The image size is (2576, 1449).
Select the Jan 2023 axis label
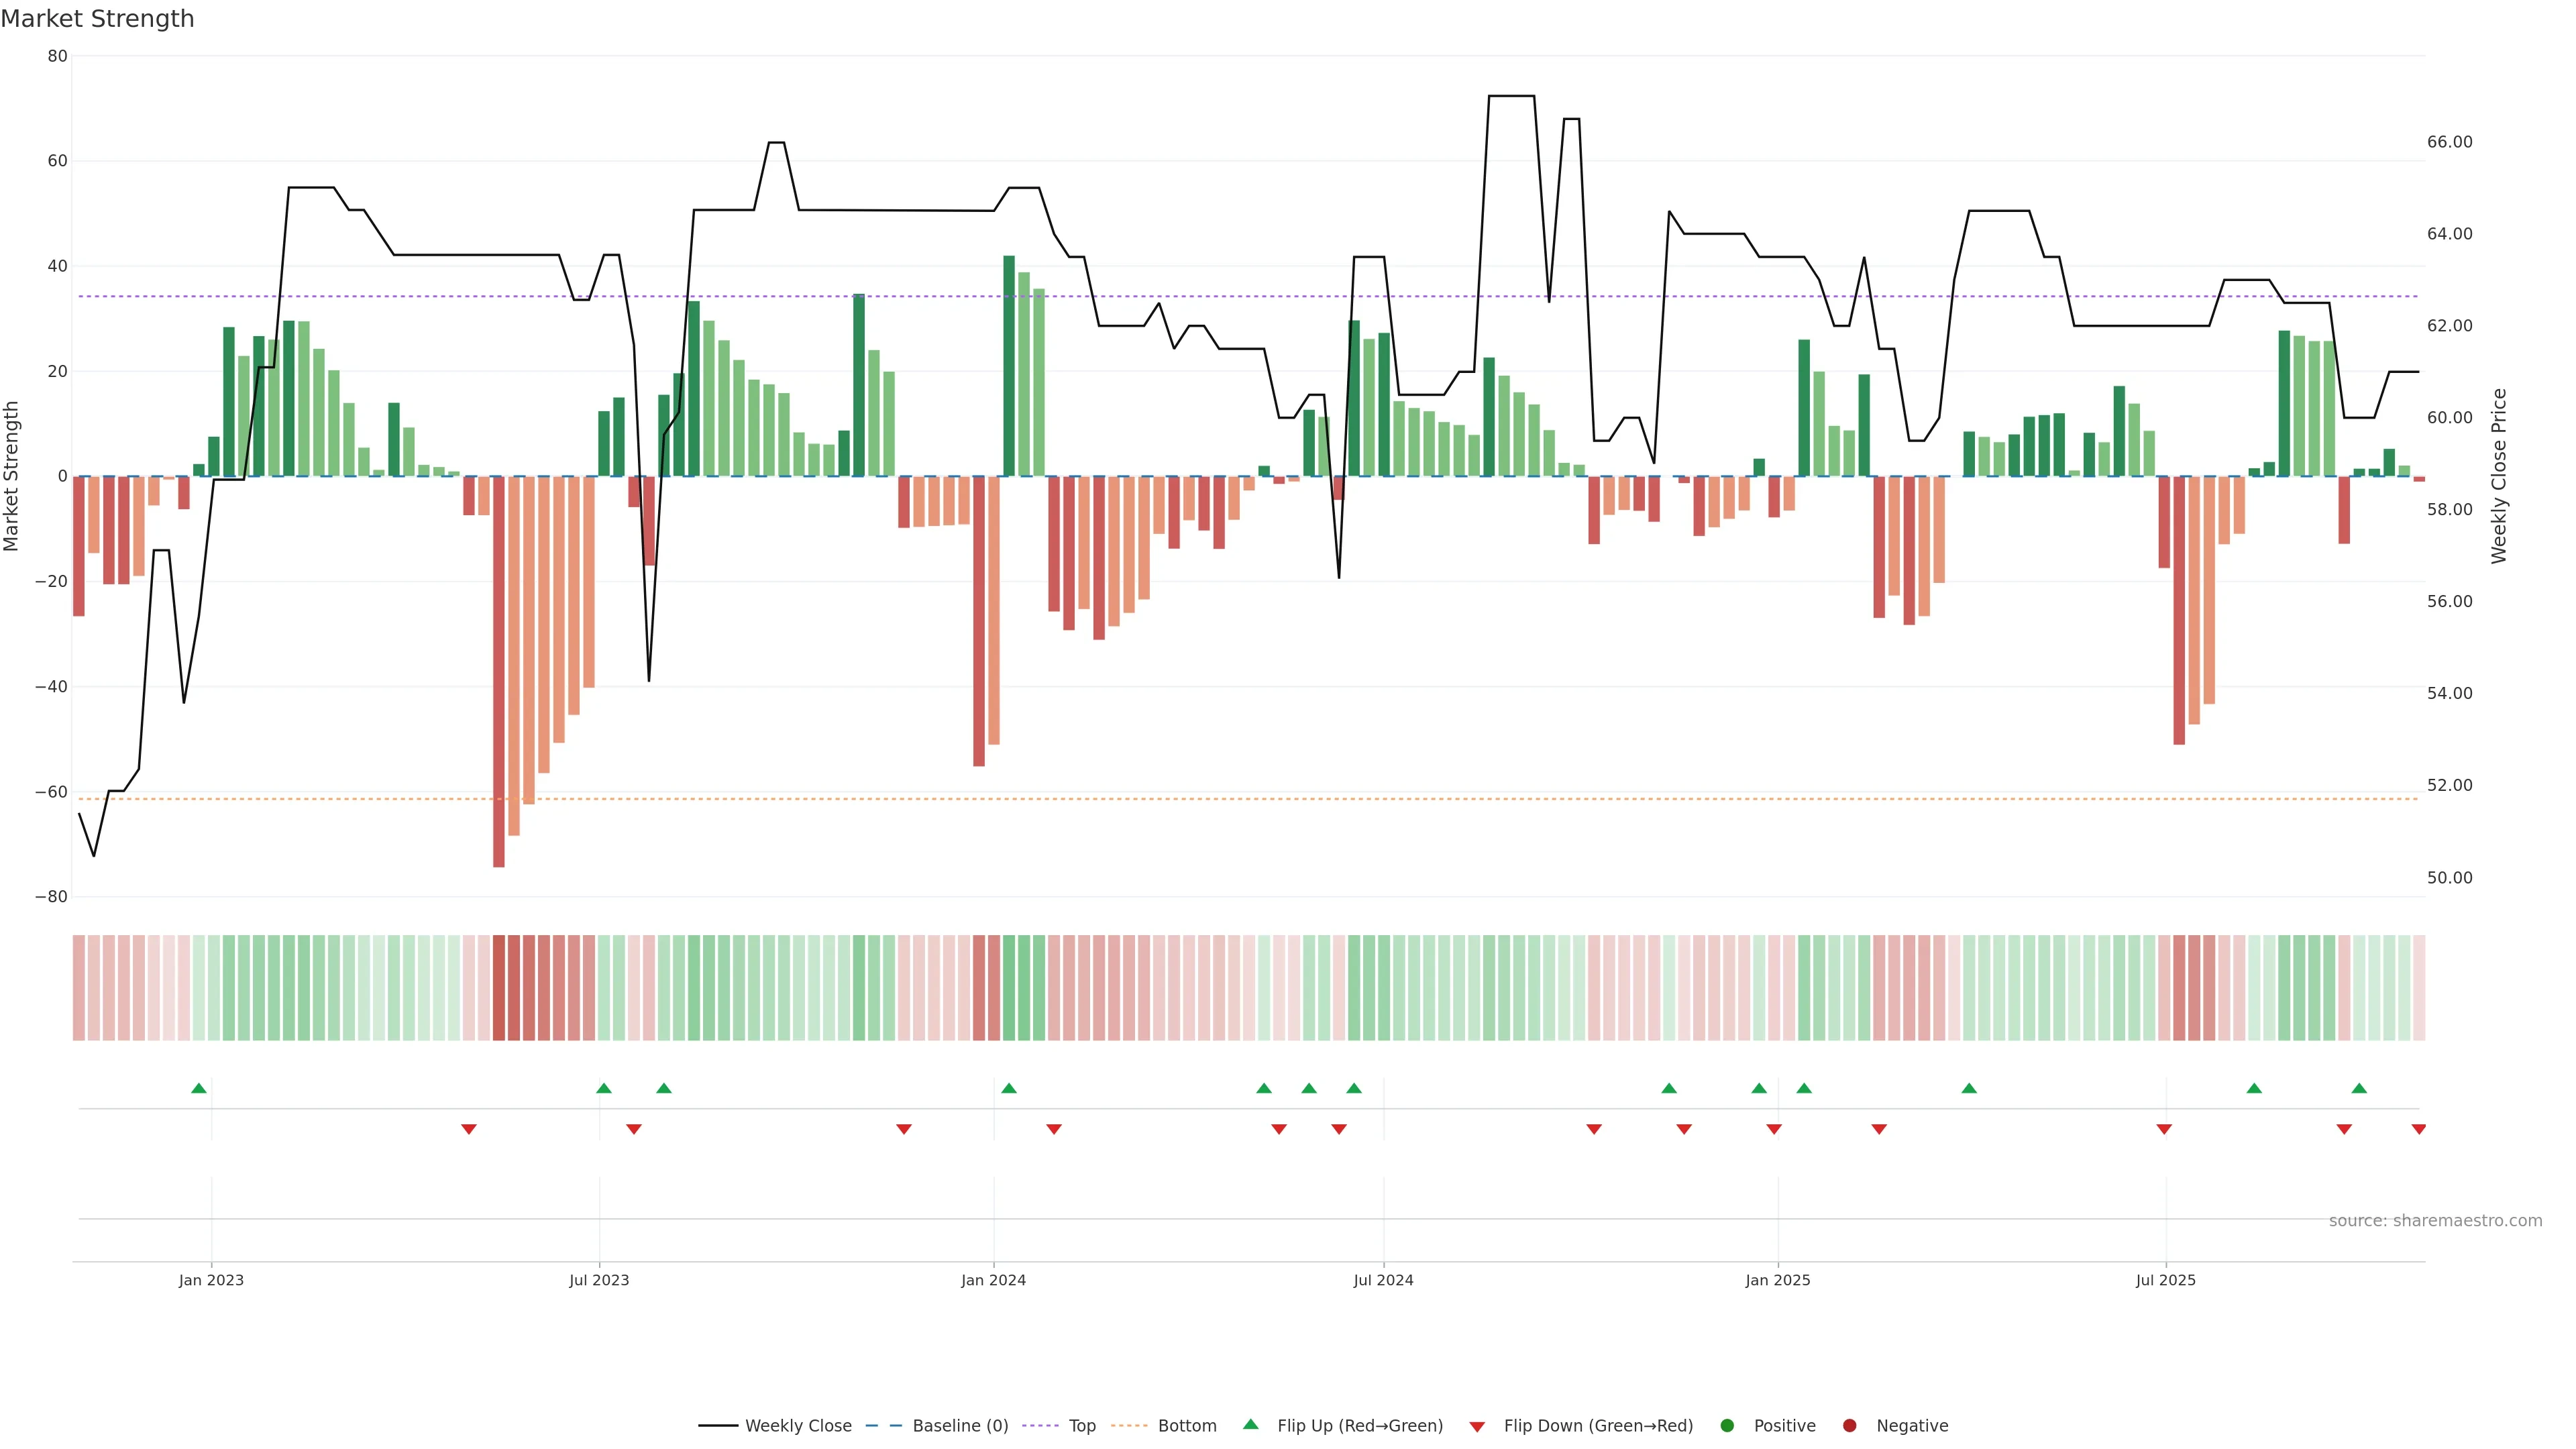click(211, 1280)
